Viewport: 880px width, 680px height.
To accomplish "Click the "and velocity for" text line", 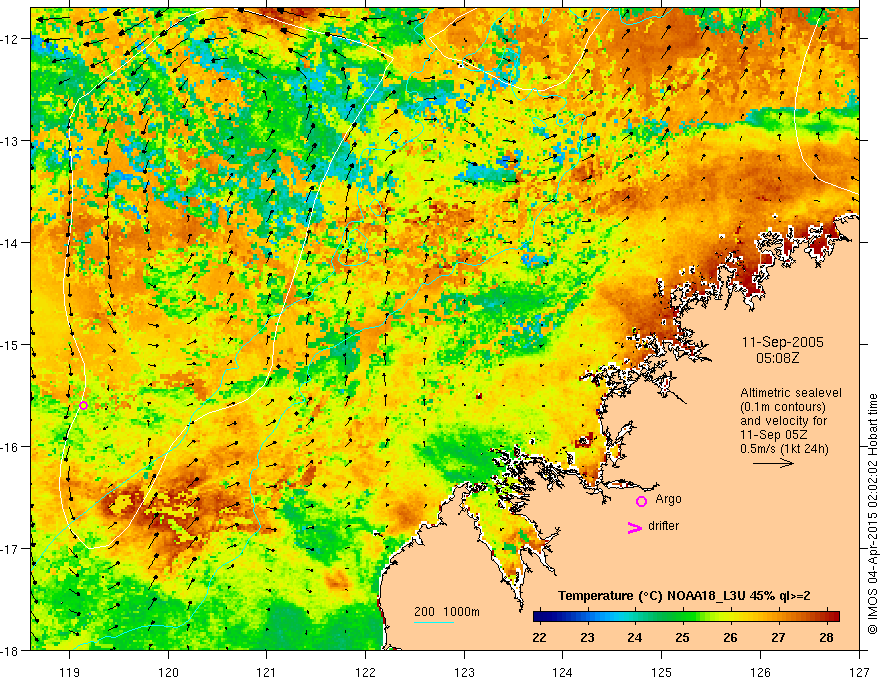I will pos(783,421).
